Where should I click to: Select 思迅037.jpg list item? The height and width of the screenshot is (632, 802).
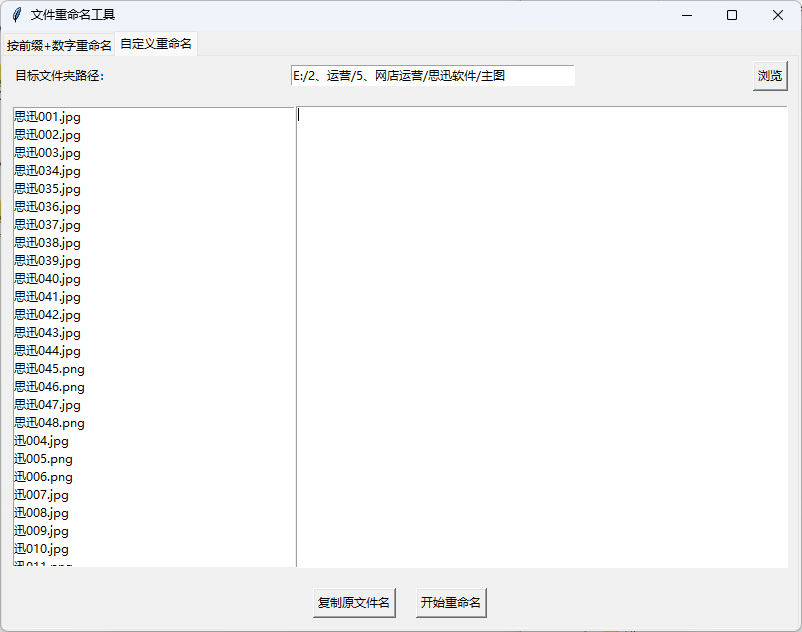[48, 225]
